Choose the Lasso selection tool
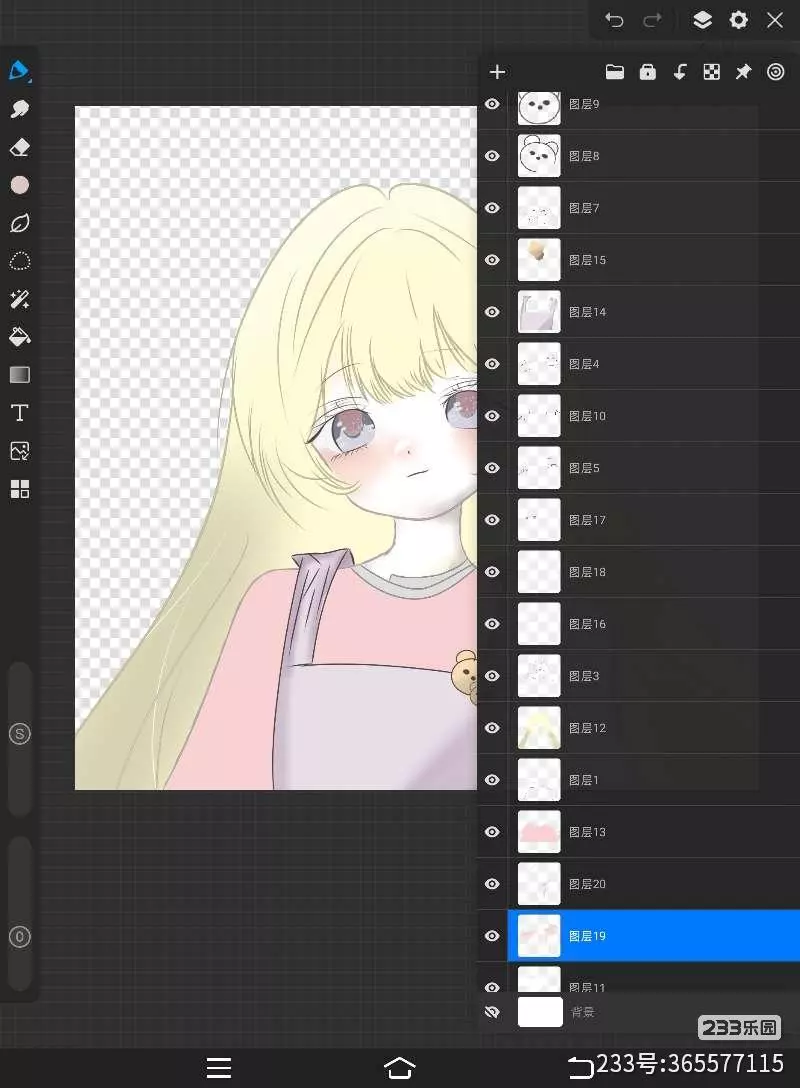The width and height of the screenshot is (800, 1088). tap(19, 261)
